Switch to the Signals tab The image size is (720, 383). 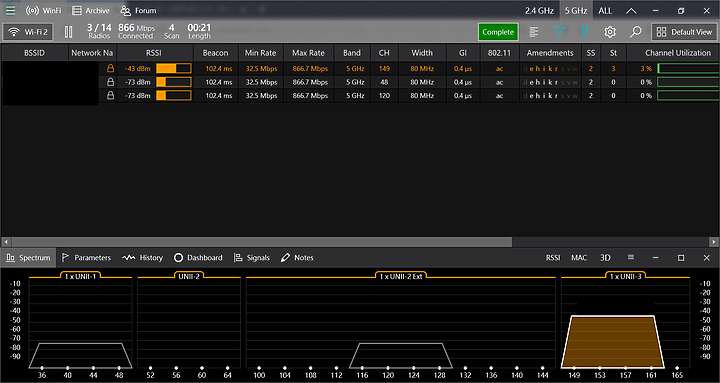point(252,258)
